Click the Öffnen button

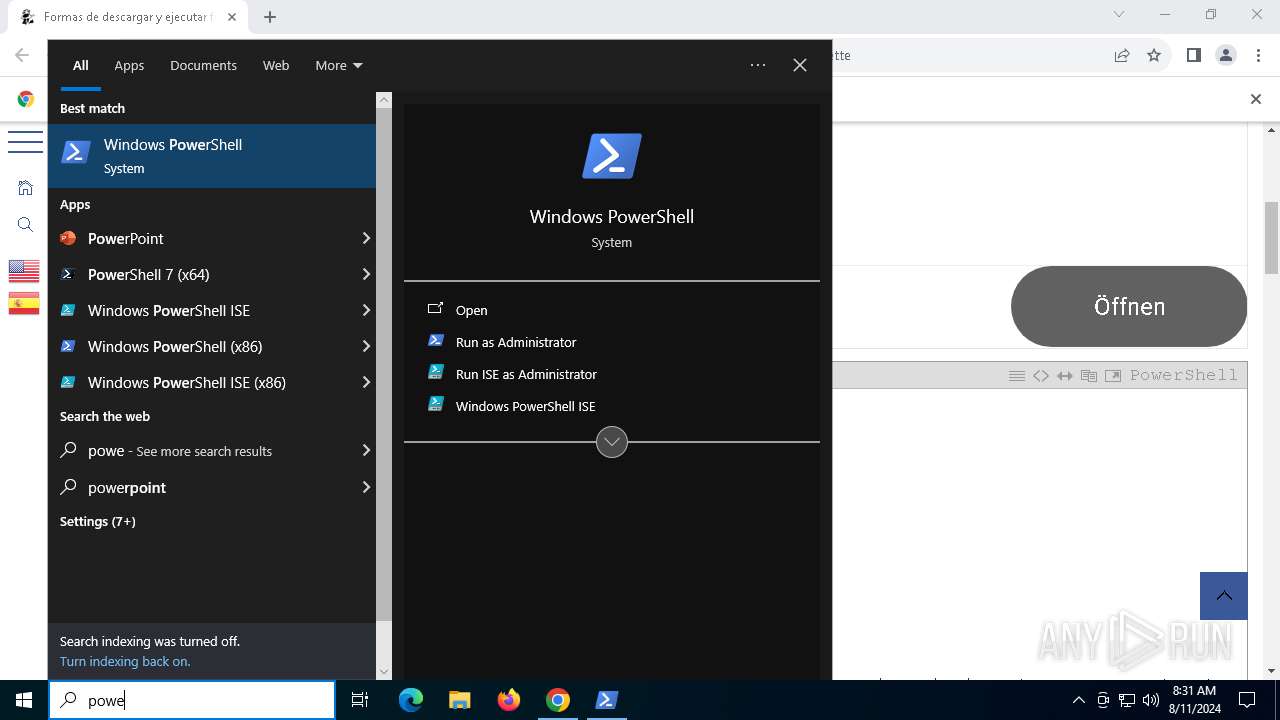coord(1129,306)
